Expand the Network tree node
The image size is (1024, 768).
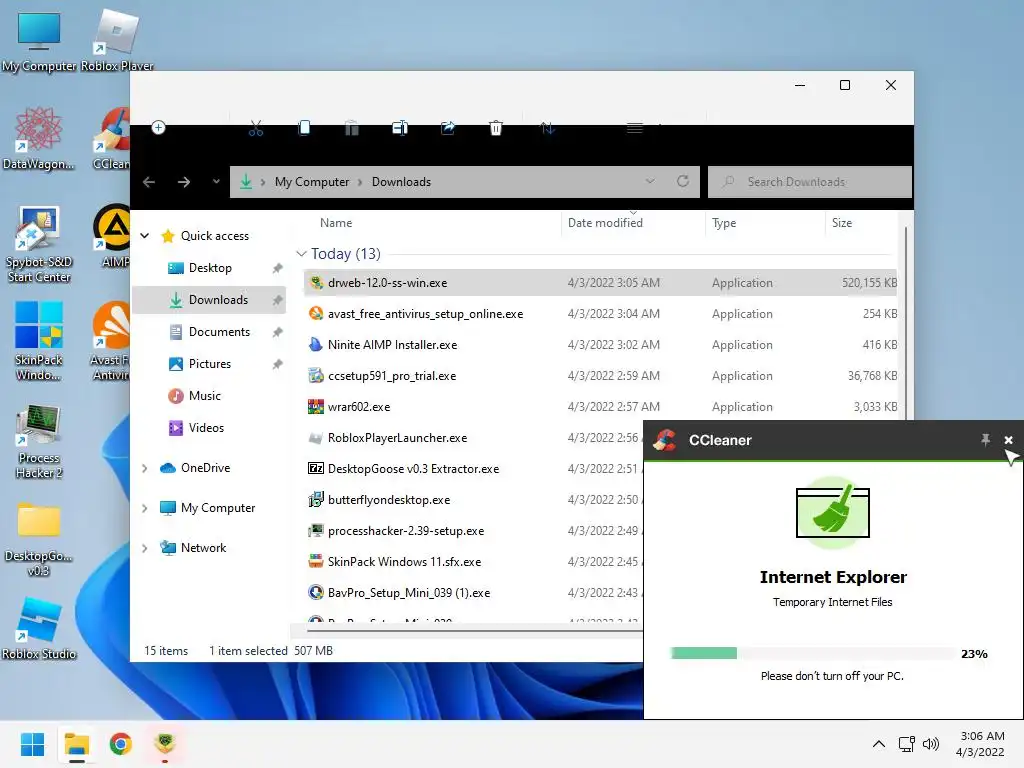point(144,548)
